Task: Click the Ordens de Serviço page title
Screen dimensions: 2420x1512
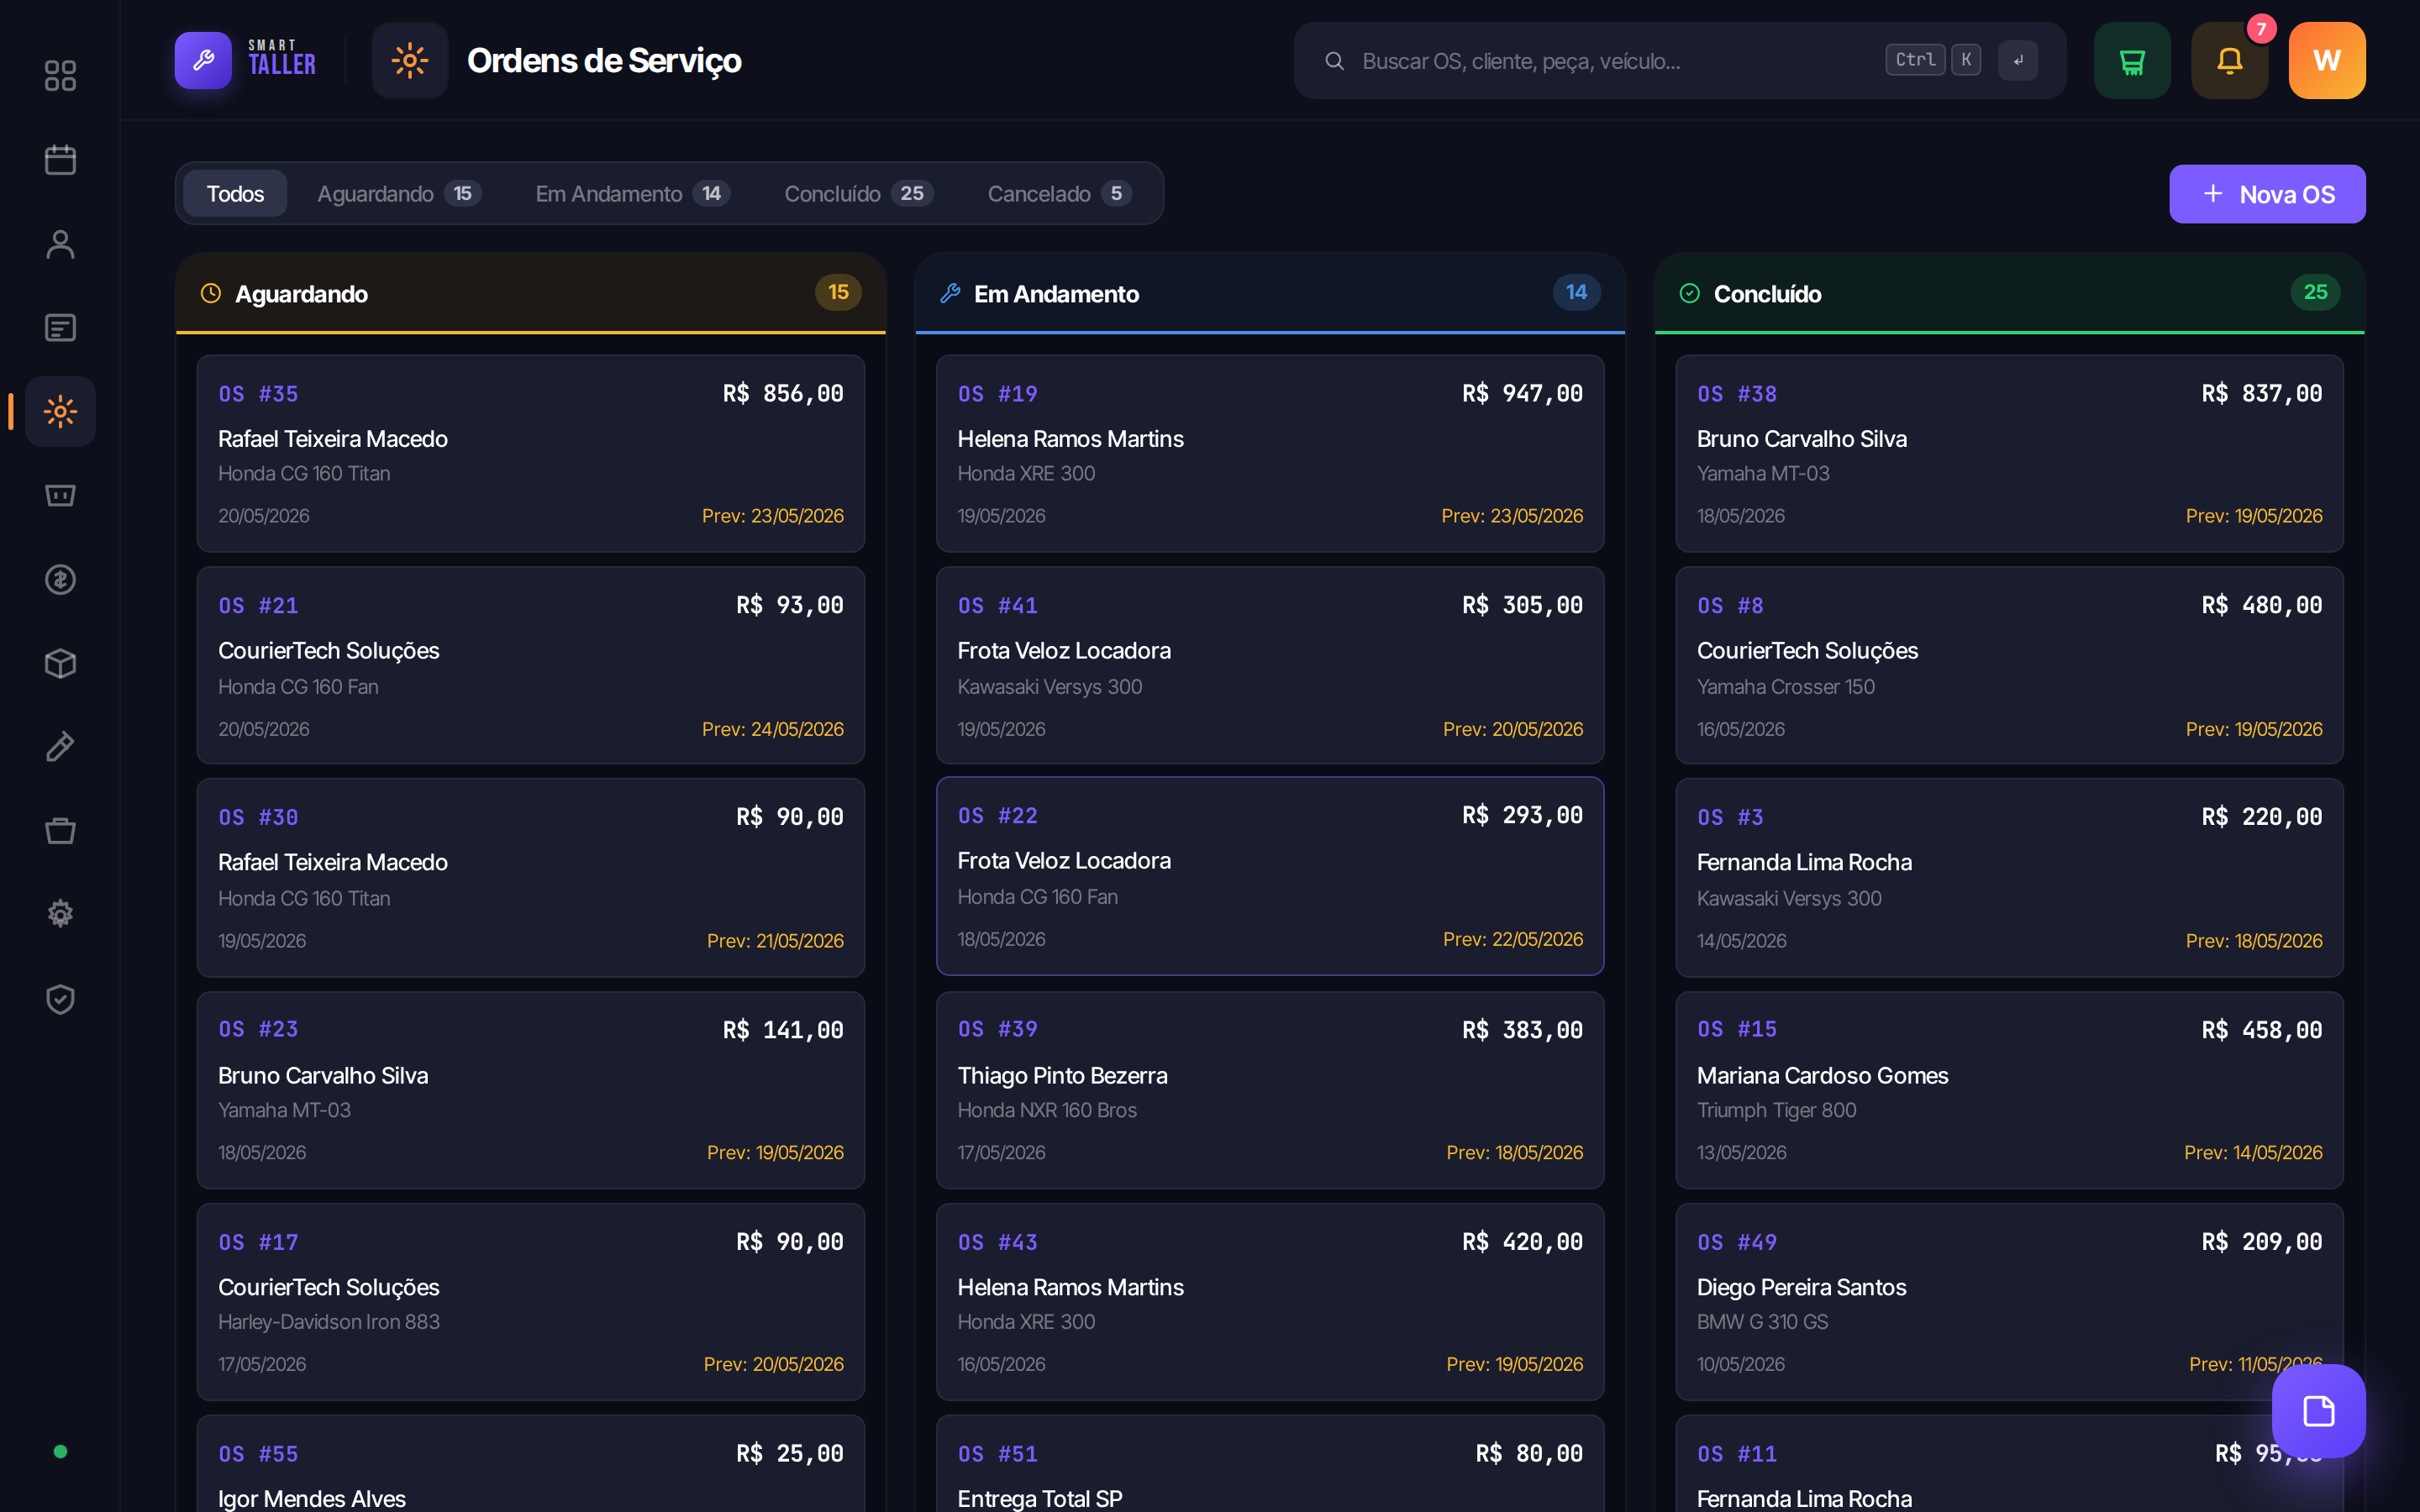Action: [x=604, y=60]
